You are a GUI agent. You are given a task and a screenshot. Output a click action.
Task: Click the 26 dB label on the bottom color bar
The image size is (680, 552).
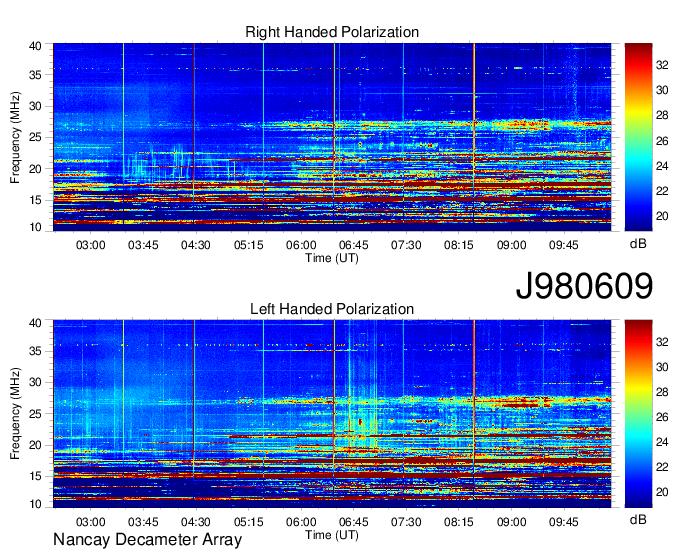[x=662, y=417]
